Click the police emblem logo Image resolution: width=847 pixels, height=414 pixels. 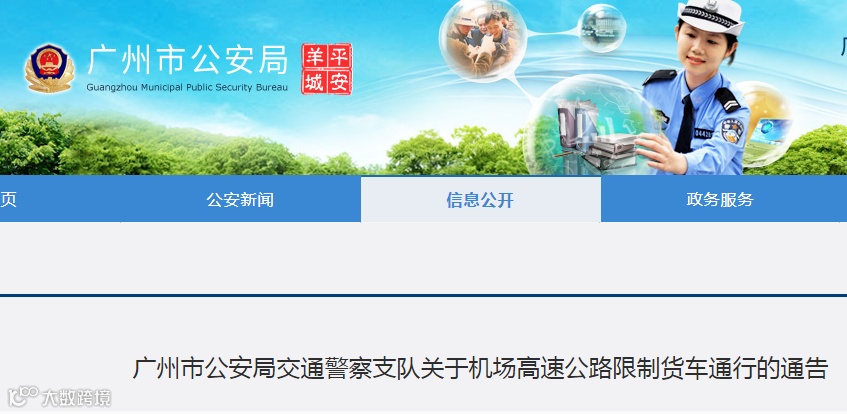49,68
